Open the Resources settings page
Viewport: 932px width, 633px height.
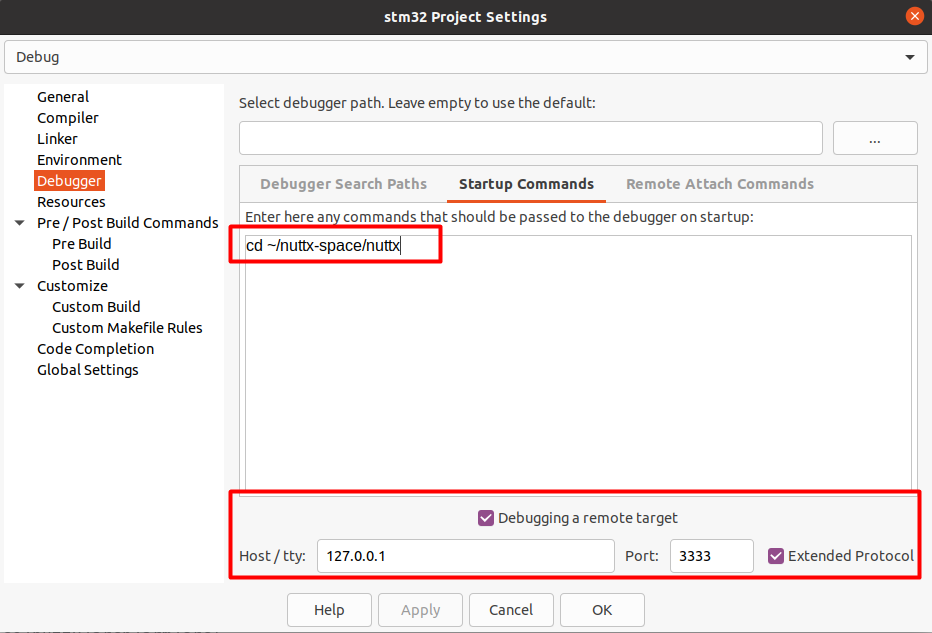[x=71, y=202]
